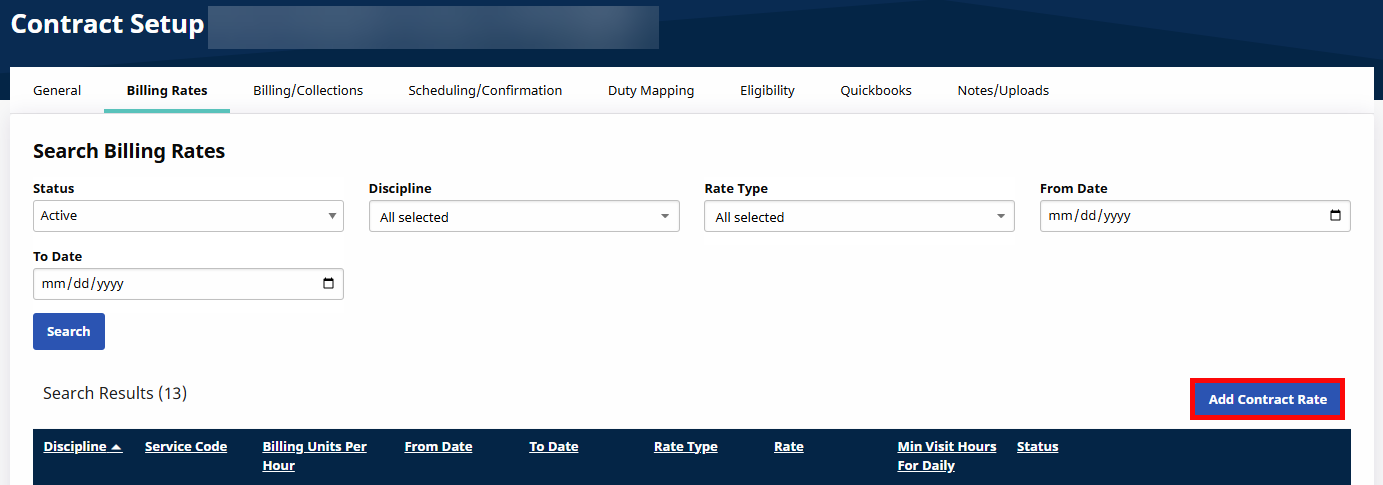Open the Eligibility tab
Image resolution: width=1383 pixels, height=485 pixels.
[x=767, y=91]
